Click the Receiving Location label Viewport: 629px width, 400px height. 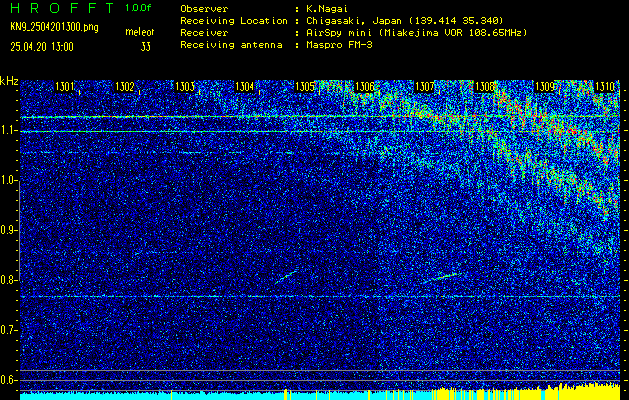(234, 21)
